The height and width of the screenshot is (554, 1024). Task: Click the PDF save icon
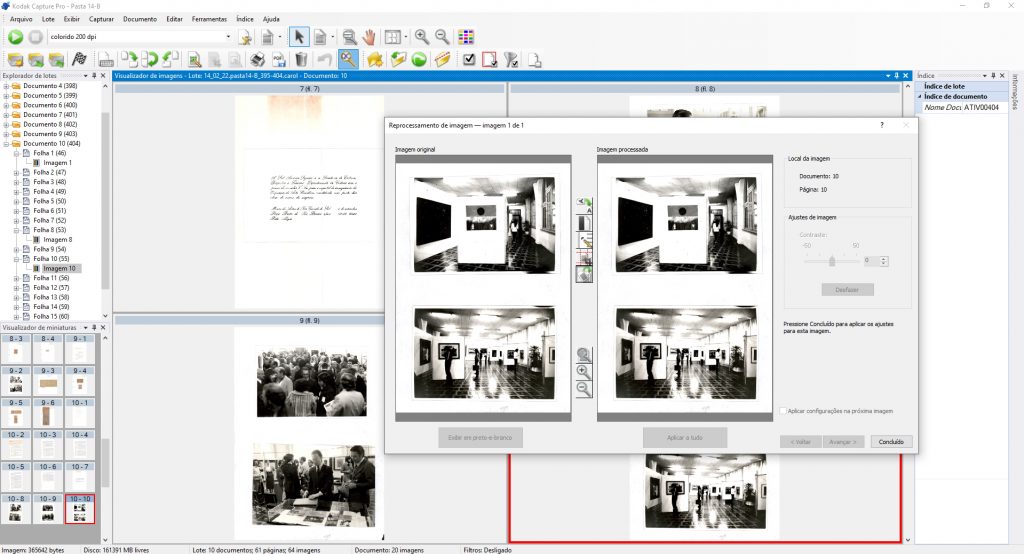pos(279,59)
